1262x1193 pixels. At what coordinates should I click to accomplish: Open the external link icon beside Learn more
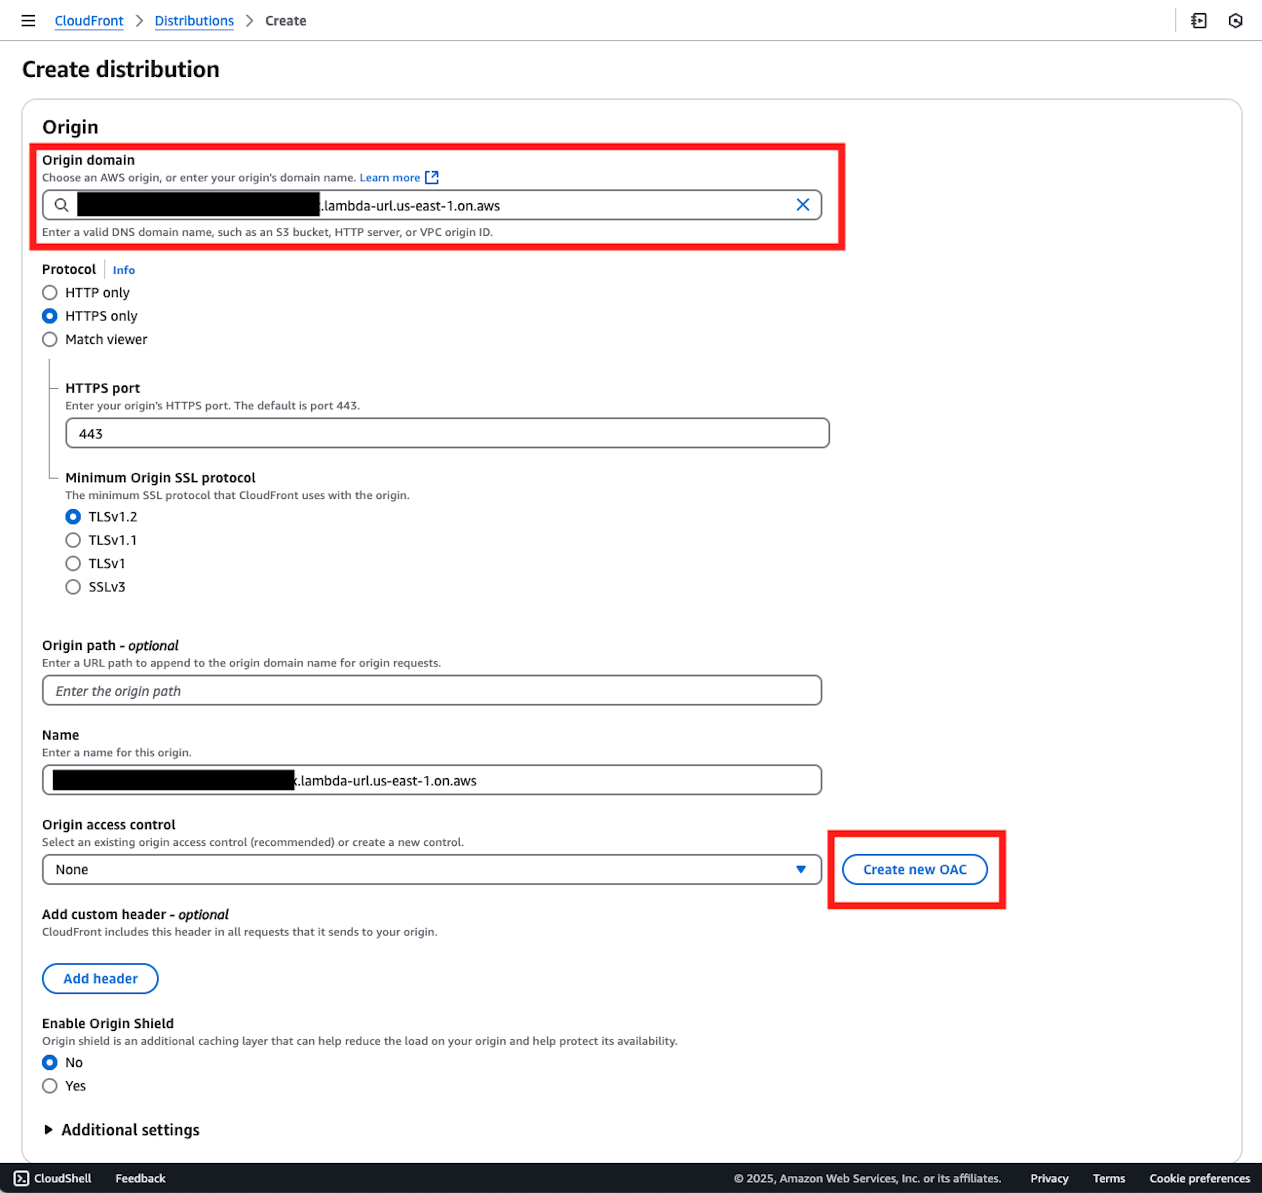(432, 177)
